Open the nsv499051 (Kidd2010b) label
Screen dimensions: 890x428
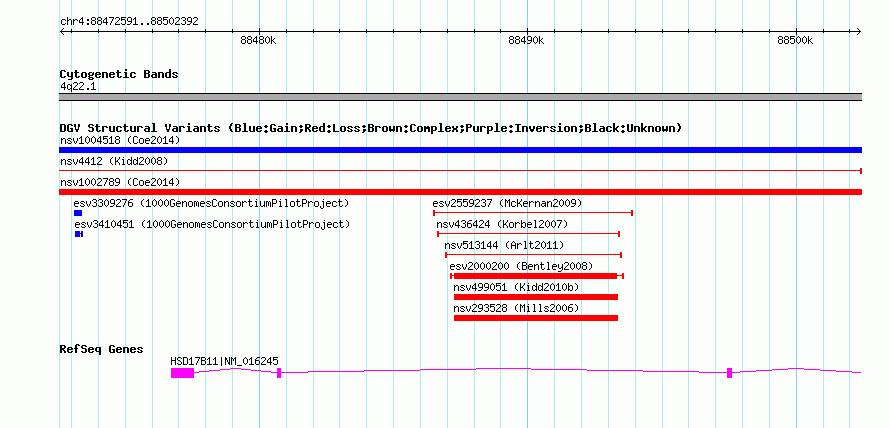click(x=517, y=287)
